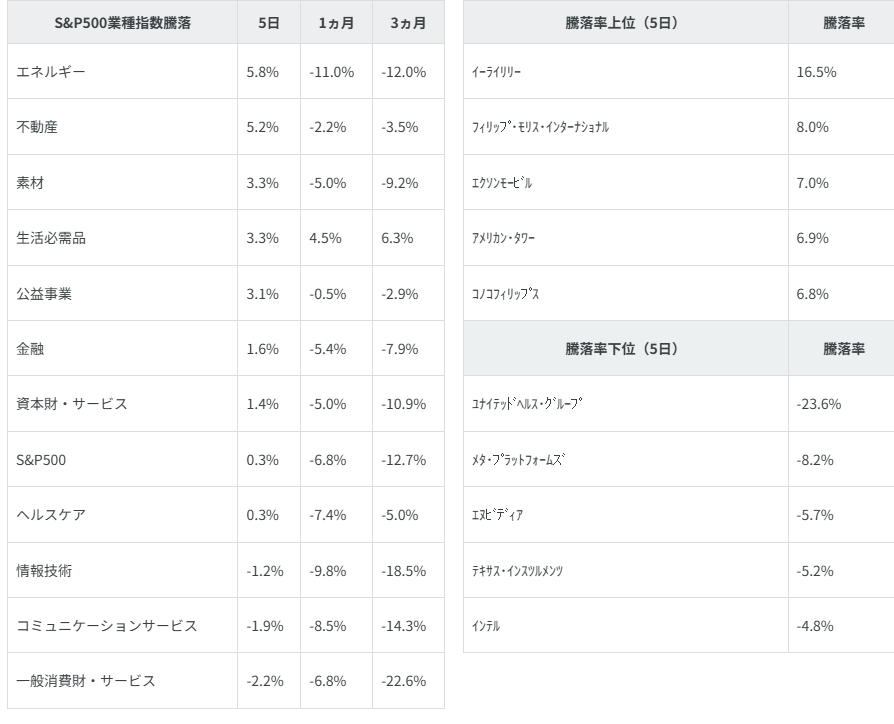Screen dimensions: 894x724
Task: Select the エネルギー sector row label
Action: (x=52, y=72)
